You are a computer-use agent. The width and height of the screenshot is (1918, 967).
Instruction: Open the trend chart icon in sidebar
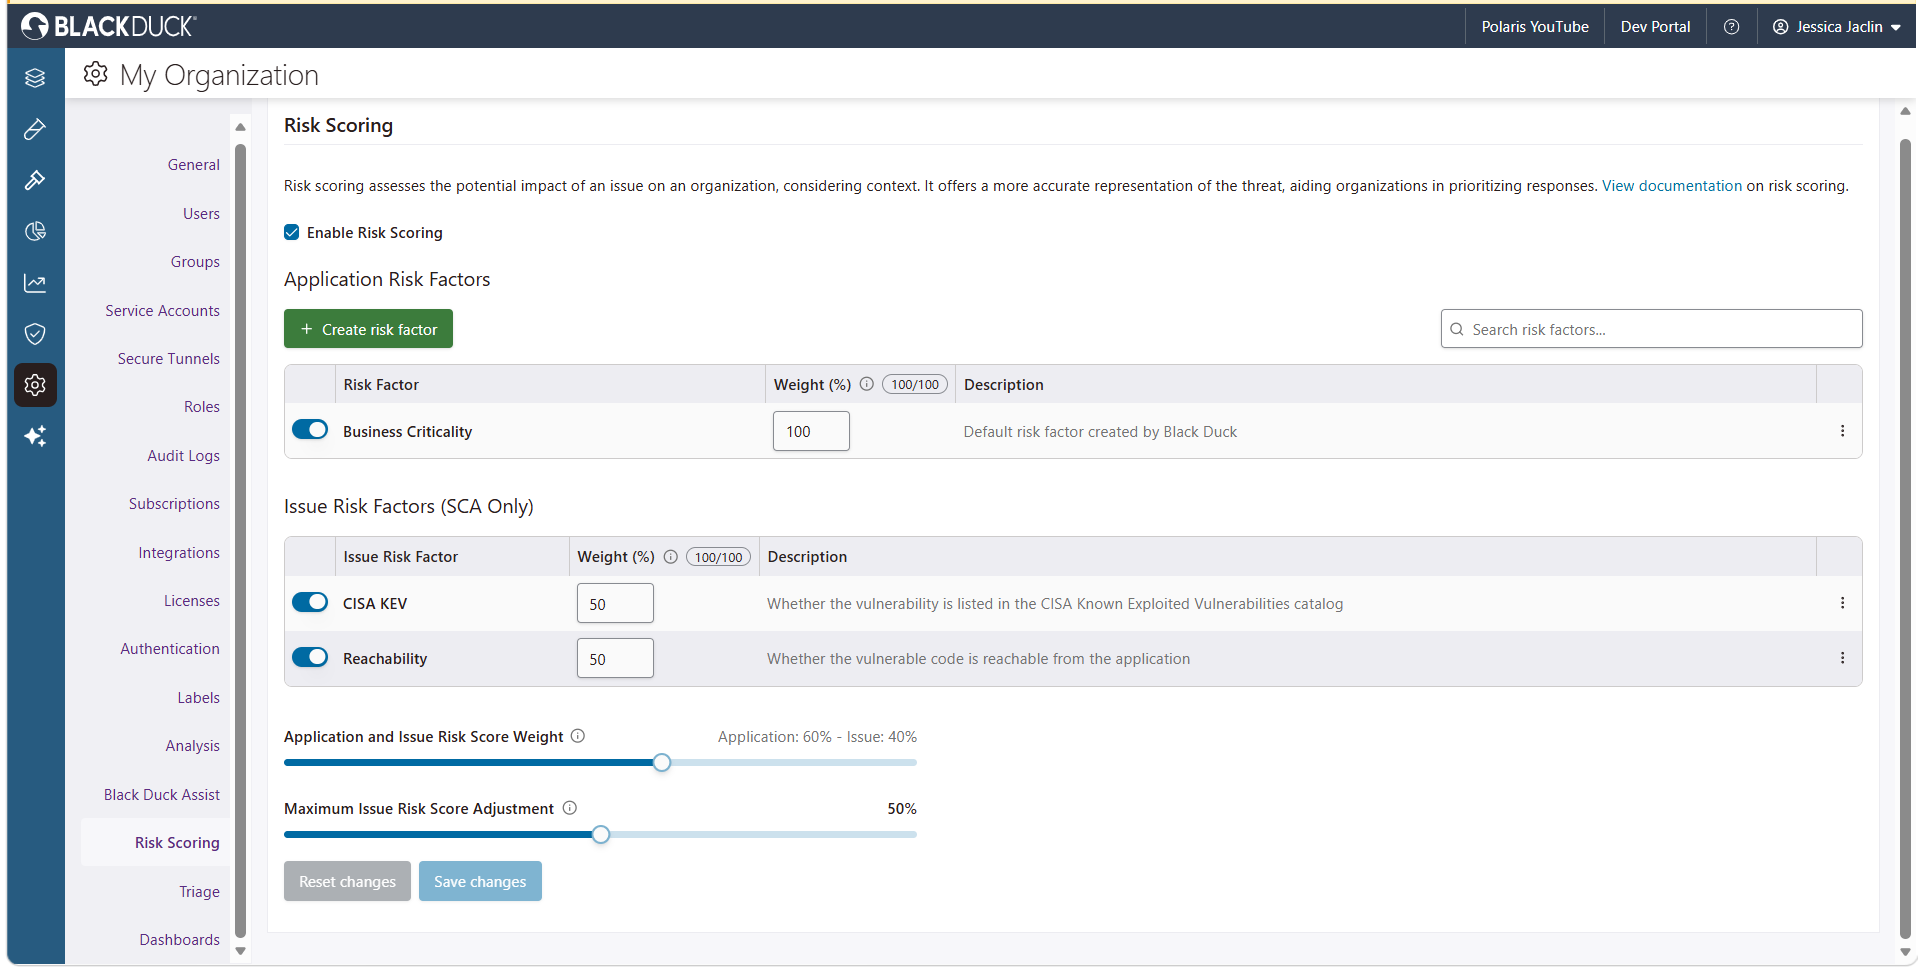click(35, 283)
